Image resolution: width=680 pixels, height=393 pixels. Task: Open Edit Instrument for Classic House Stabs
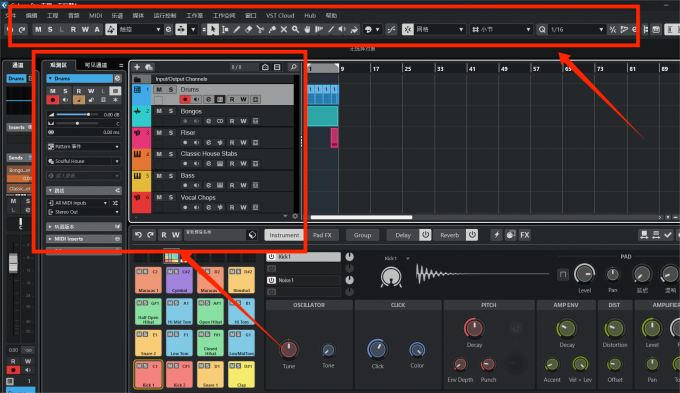pos(220,164)
